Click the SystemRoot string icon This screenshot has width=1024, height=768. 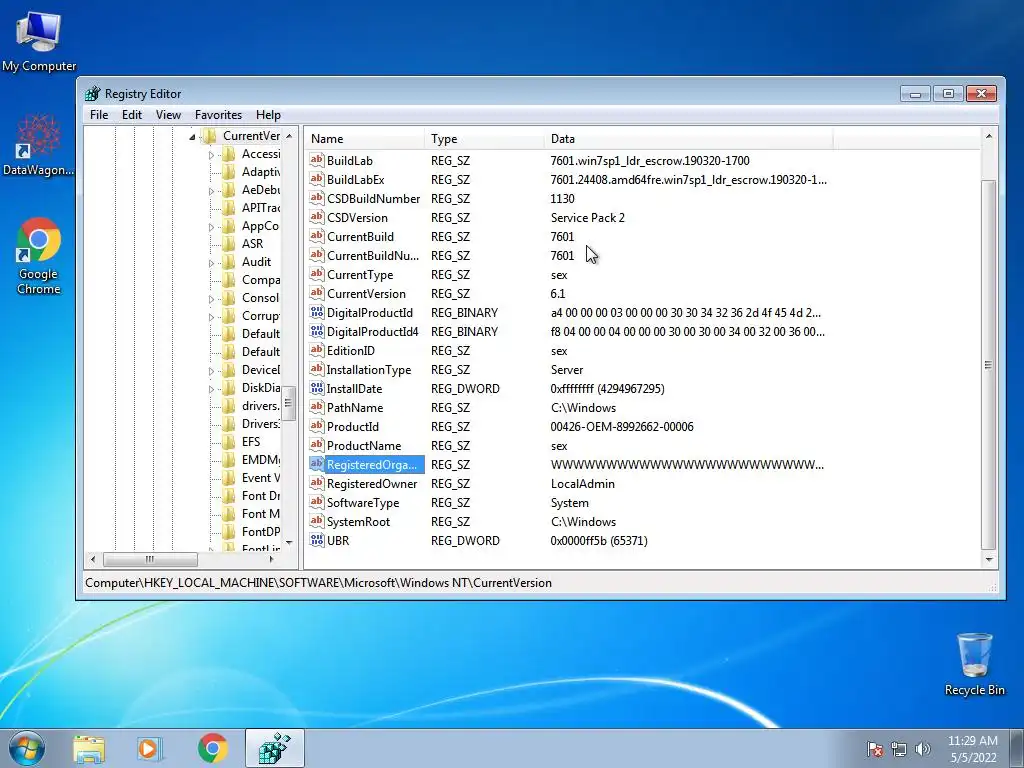(x=317, y=521)
